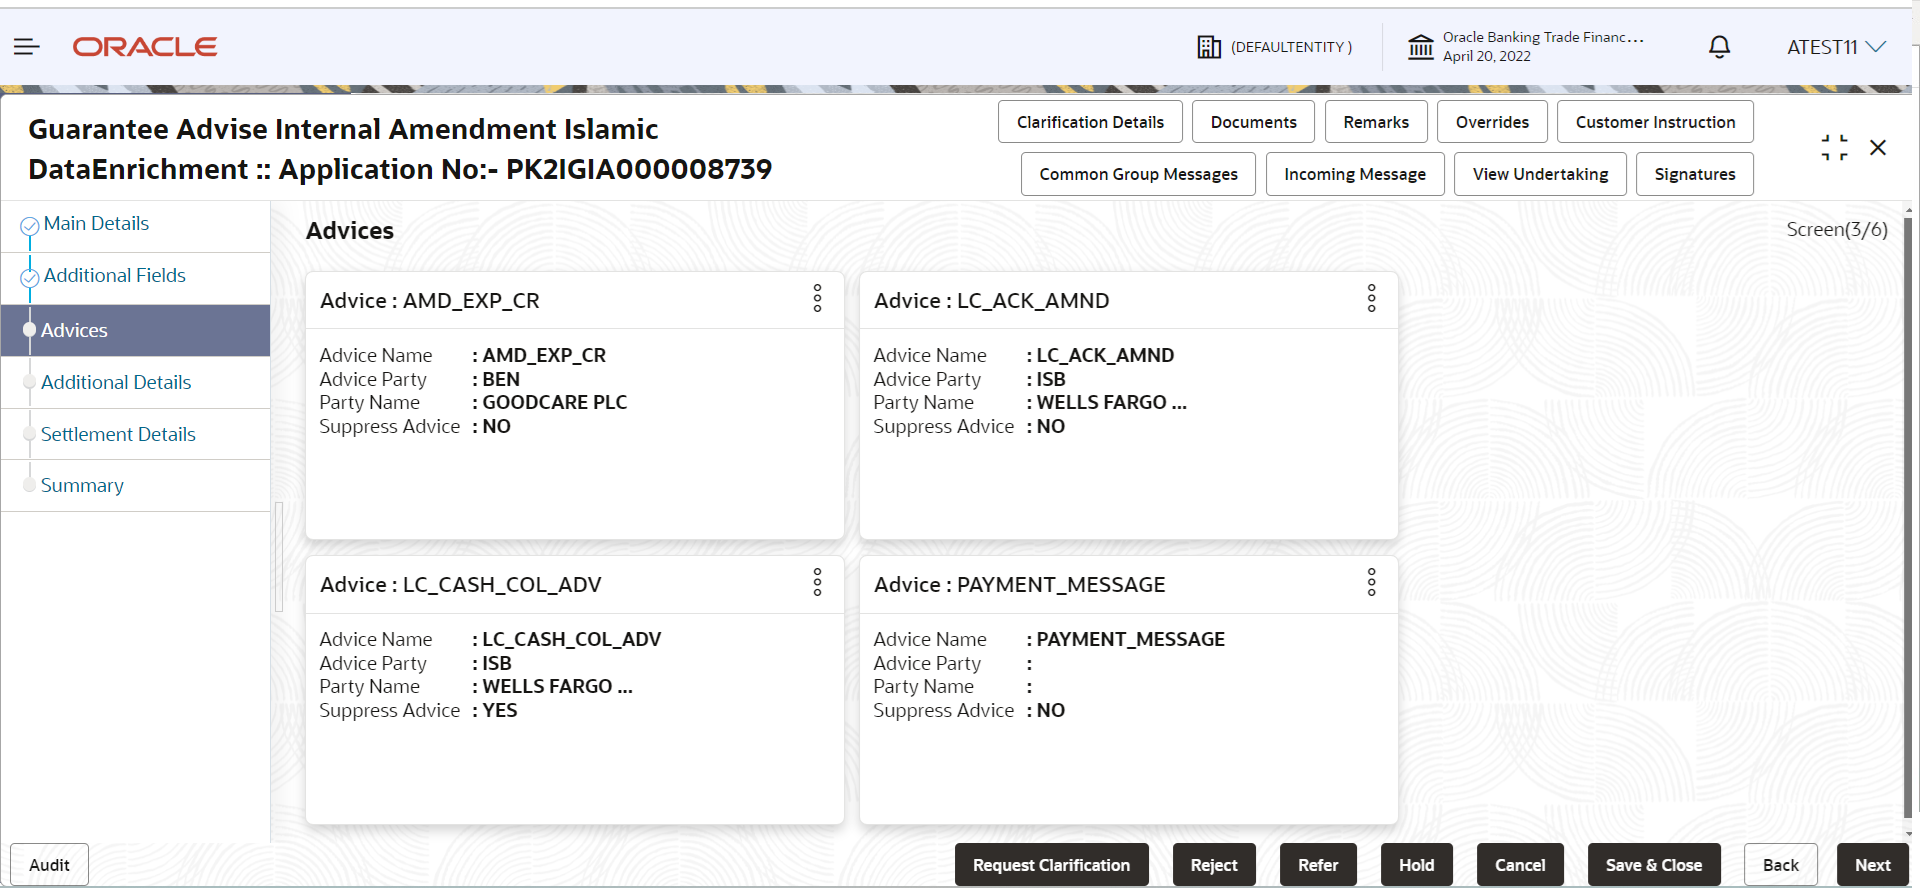Click the BEN advice party value
Image resolution: width=1920 pixels, height=888 pixels.
coord(501,379)
